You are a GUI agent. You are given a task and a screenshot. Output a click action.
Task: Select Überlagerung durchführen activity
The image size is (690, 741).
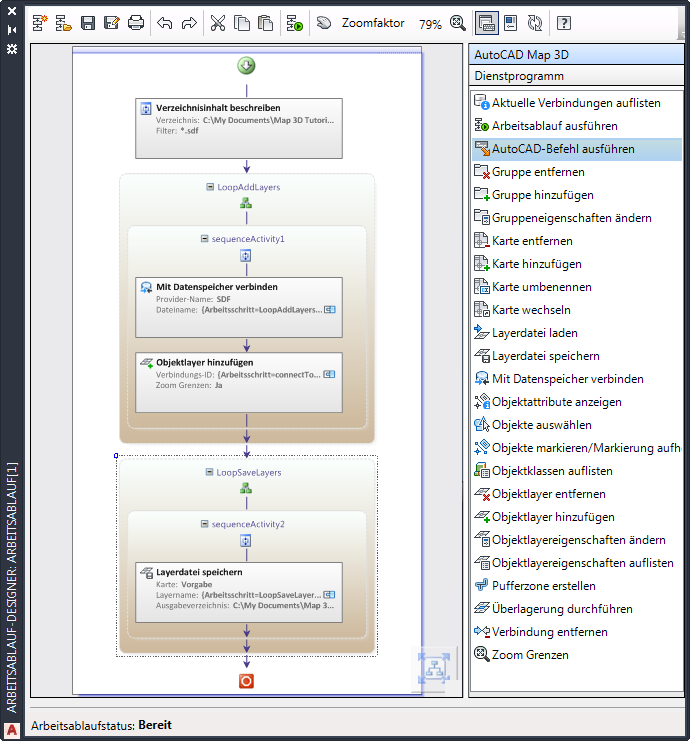coord(577,609)
